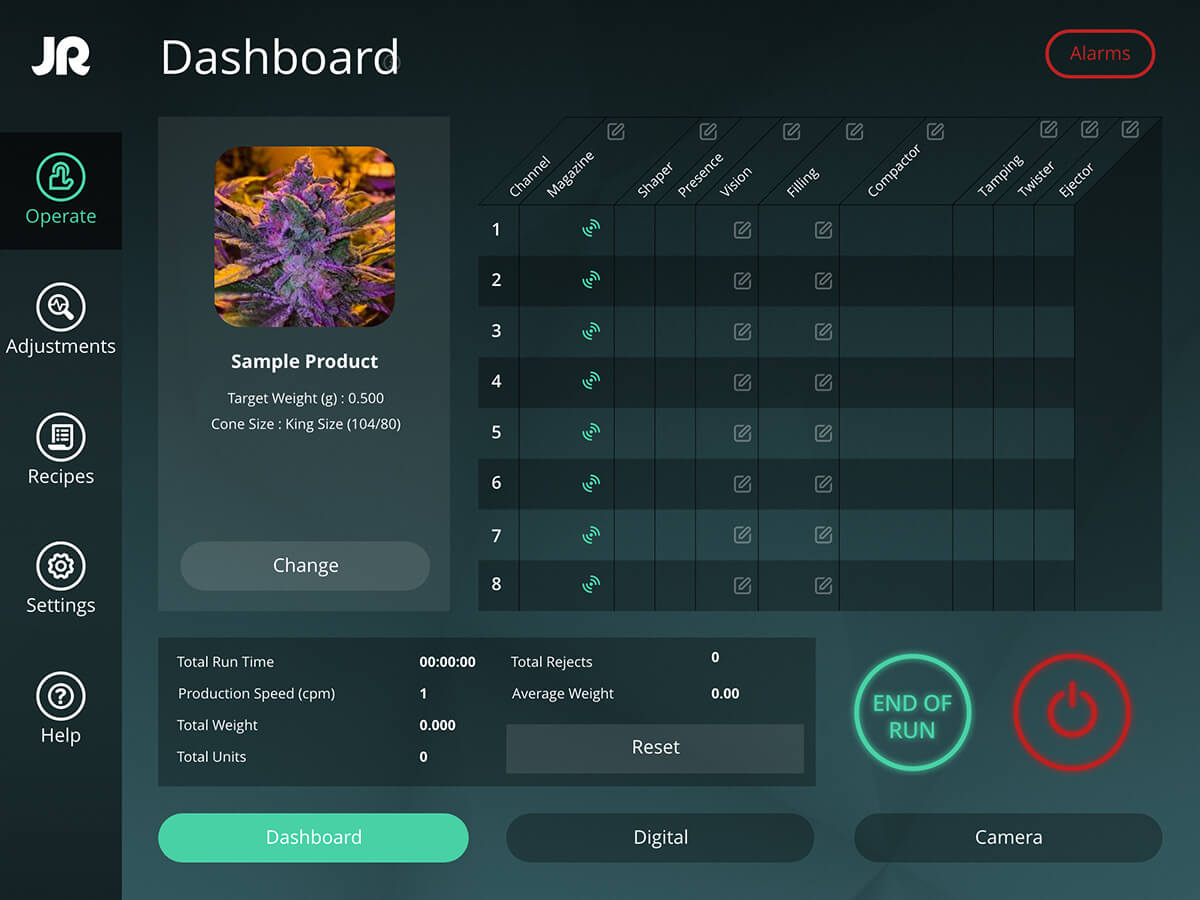Go to Adjustments in the sidebar

coord(61,321)
